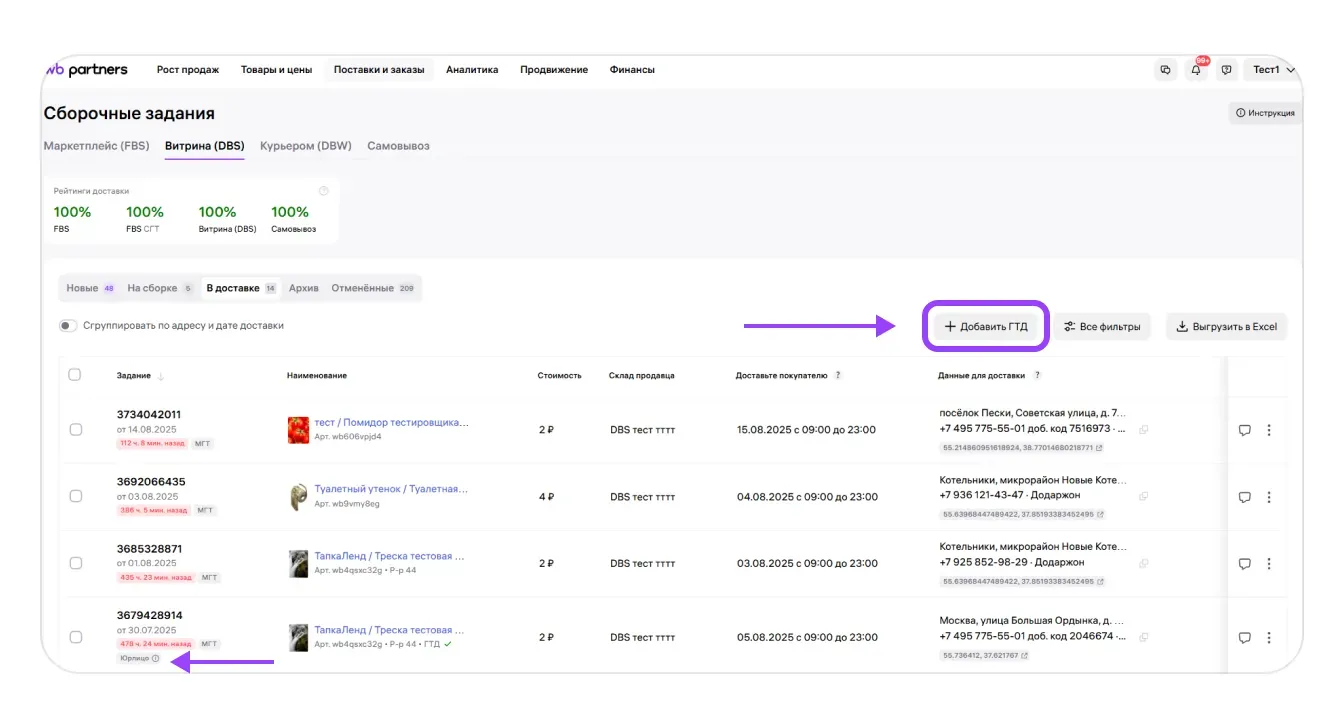Image resolution: width=1344 pixels, height=728 pixels.
Task: Sort by Задание column arrow
Action: (x=161, y=376)
